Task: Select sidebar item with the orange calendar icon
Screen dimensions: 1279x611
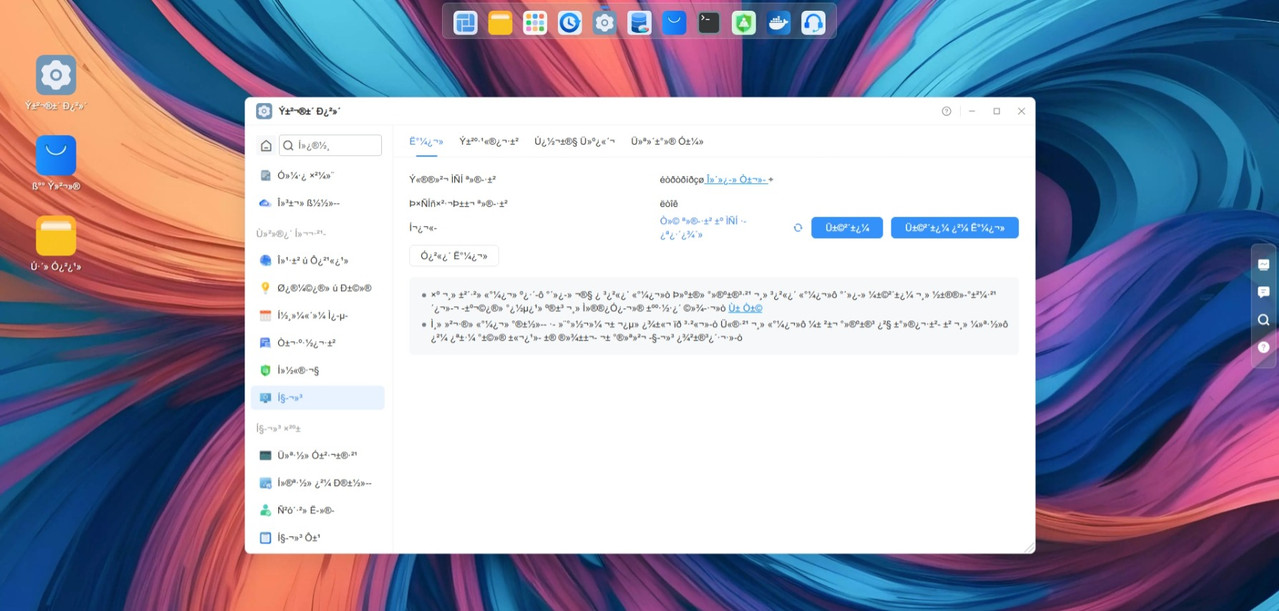Action: click(x=317, y=315)
